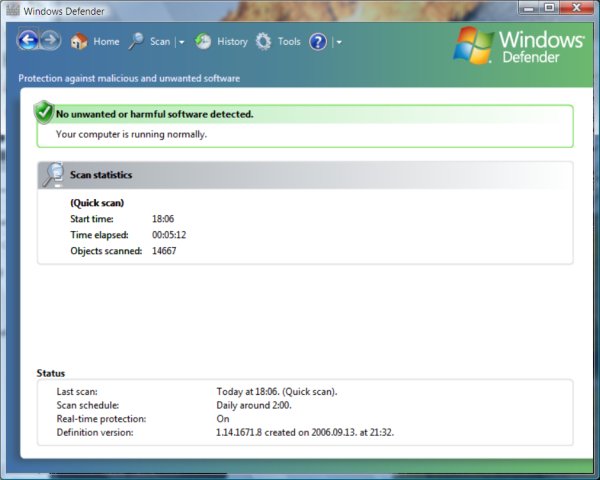Click the green shield status icon

click(x=43, y=111)
